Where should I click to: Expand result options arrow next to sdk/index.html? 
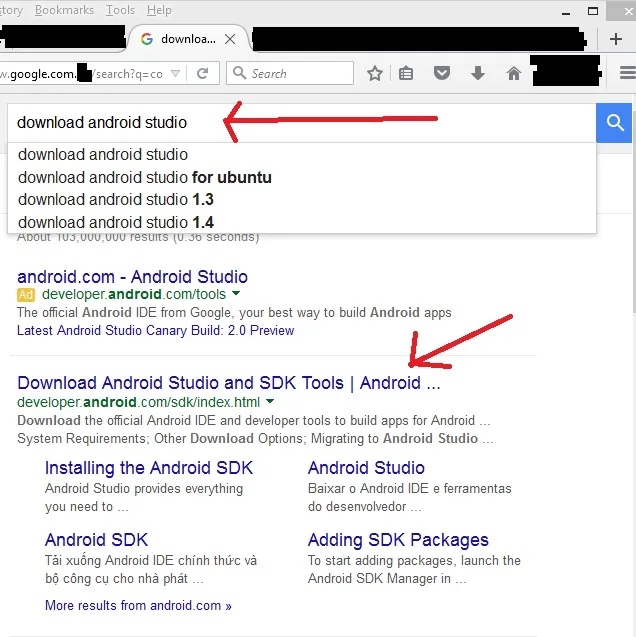270,401
